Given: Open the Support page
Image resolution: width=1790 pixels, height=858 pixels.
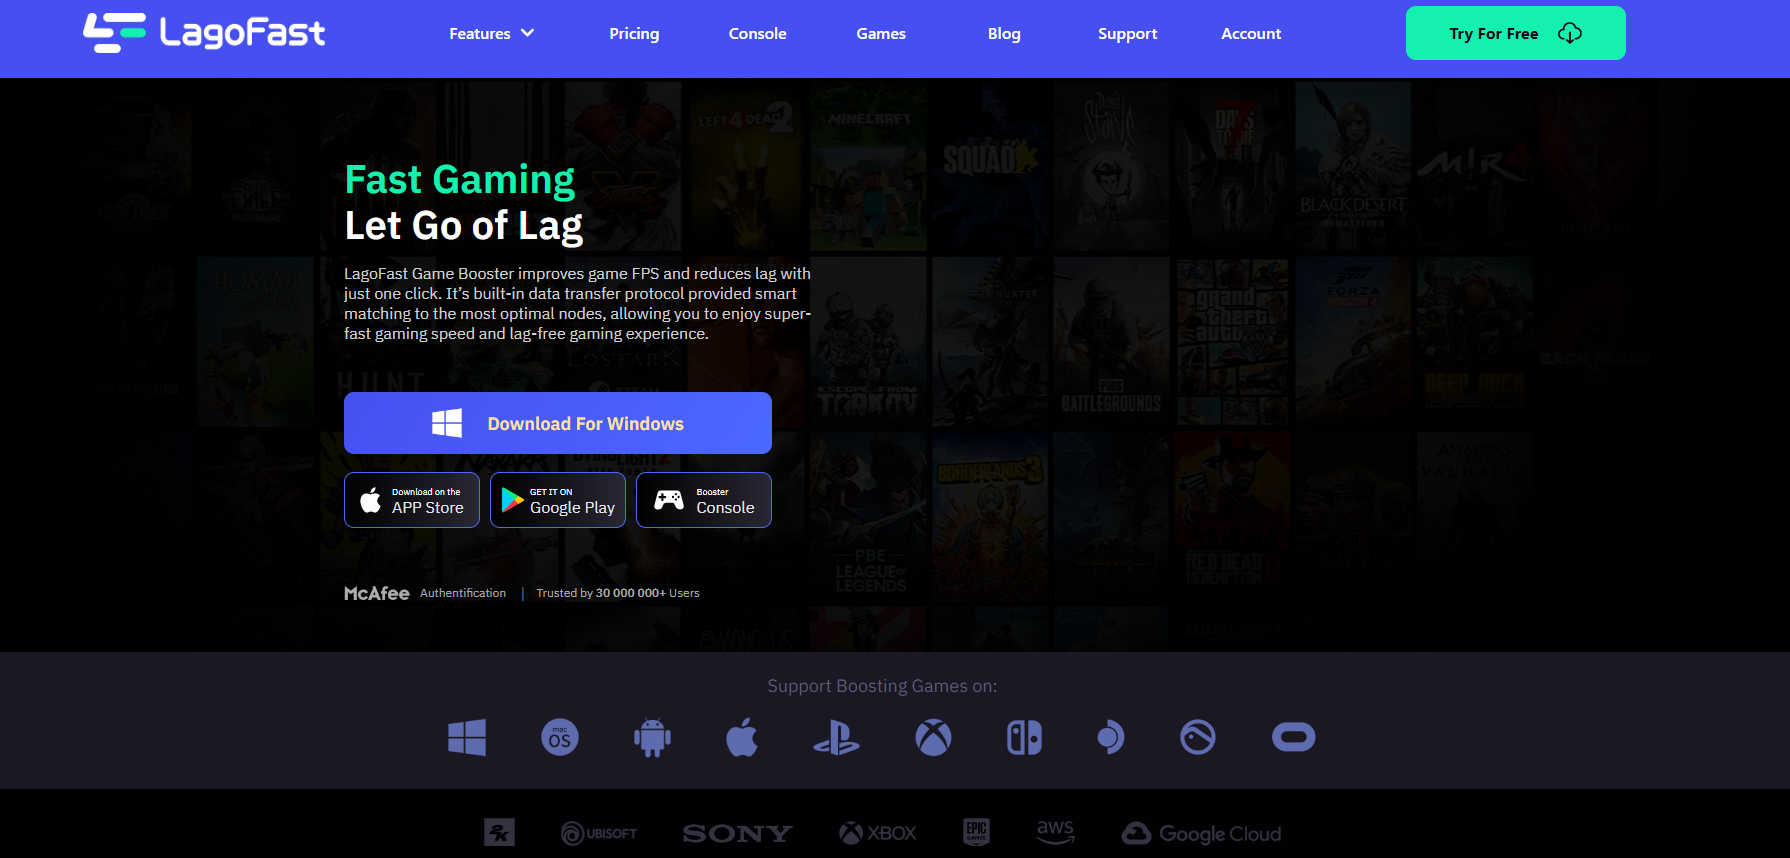Looking at the screenshot, I should pyautogui.click(x=1127, y=33).
